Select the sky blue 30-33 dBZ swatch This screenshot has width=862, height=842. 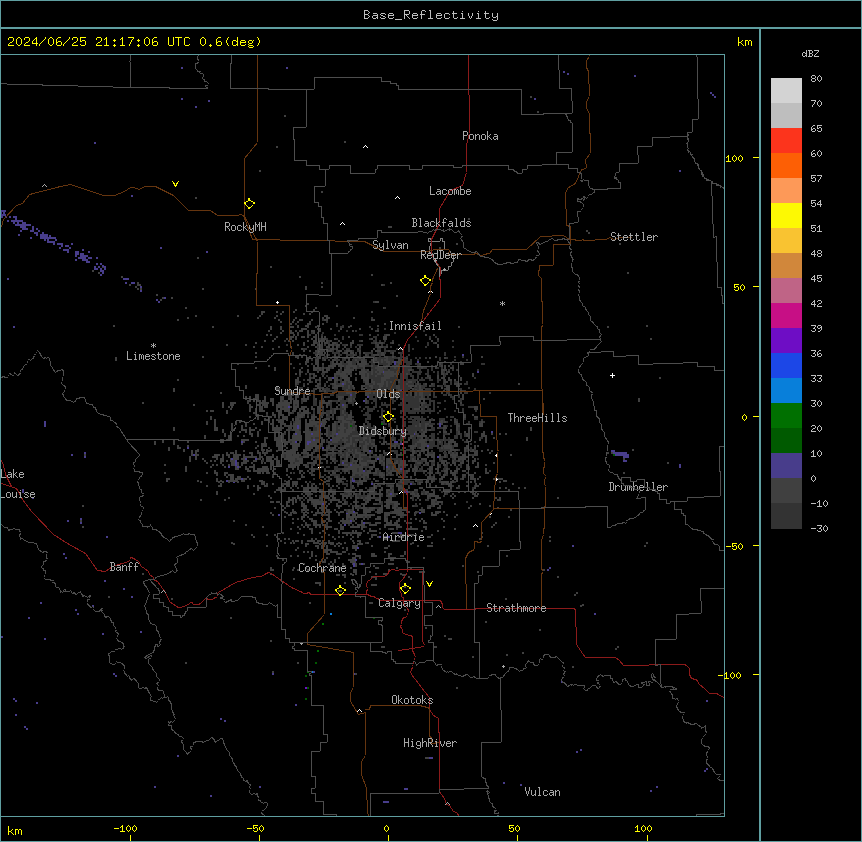tap(786, 391)
